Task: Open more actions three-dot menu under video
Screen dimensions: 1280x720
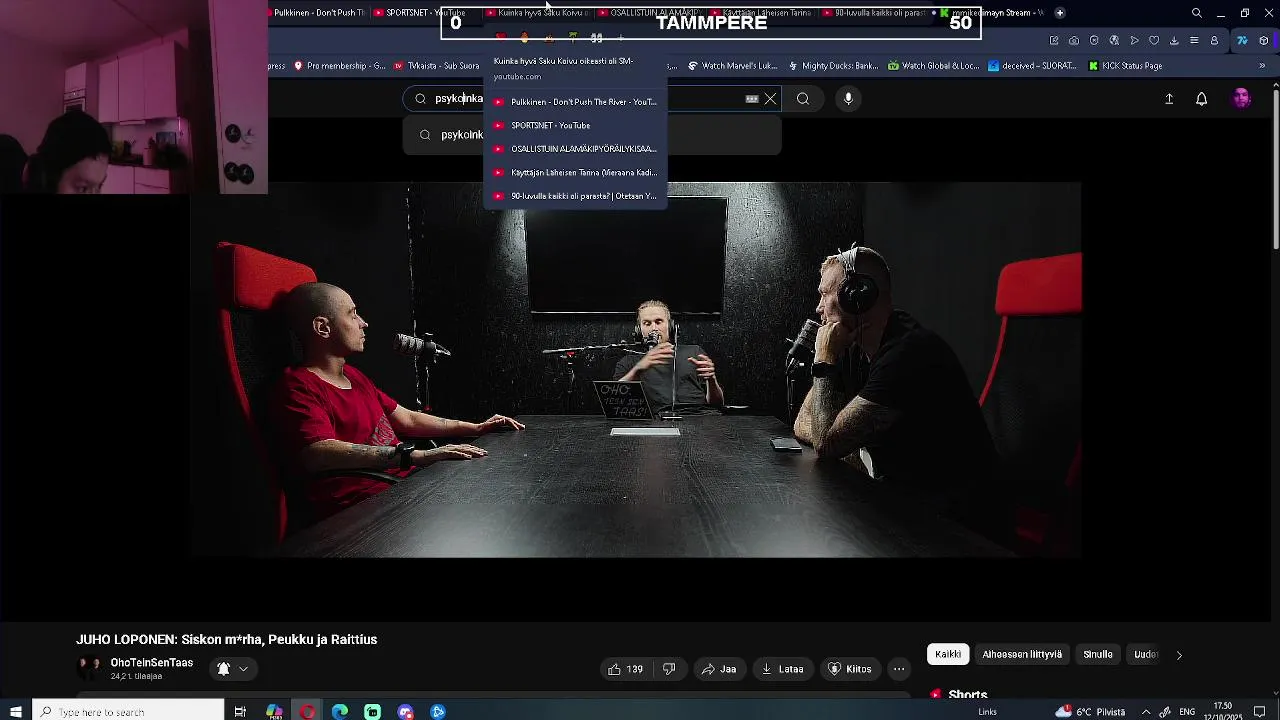Action: click(x=899, y=669)
